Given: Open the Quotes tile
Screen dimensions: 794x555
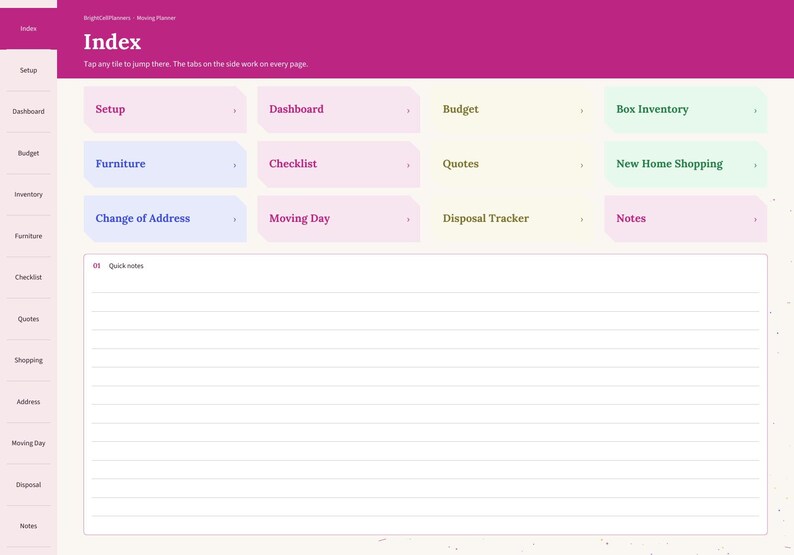Looking at the screenshot, I should 512,164.
